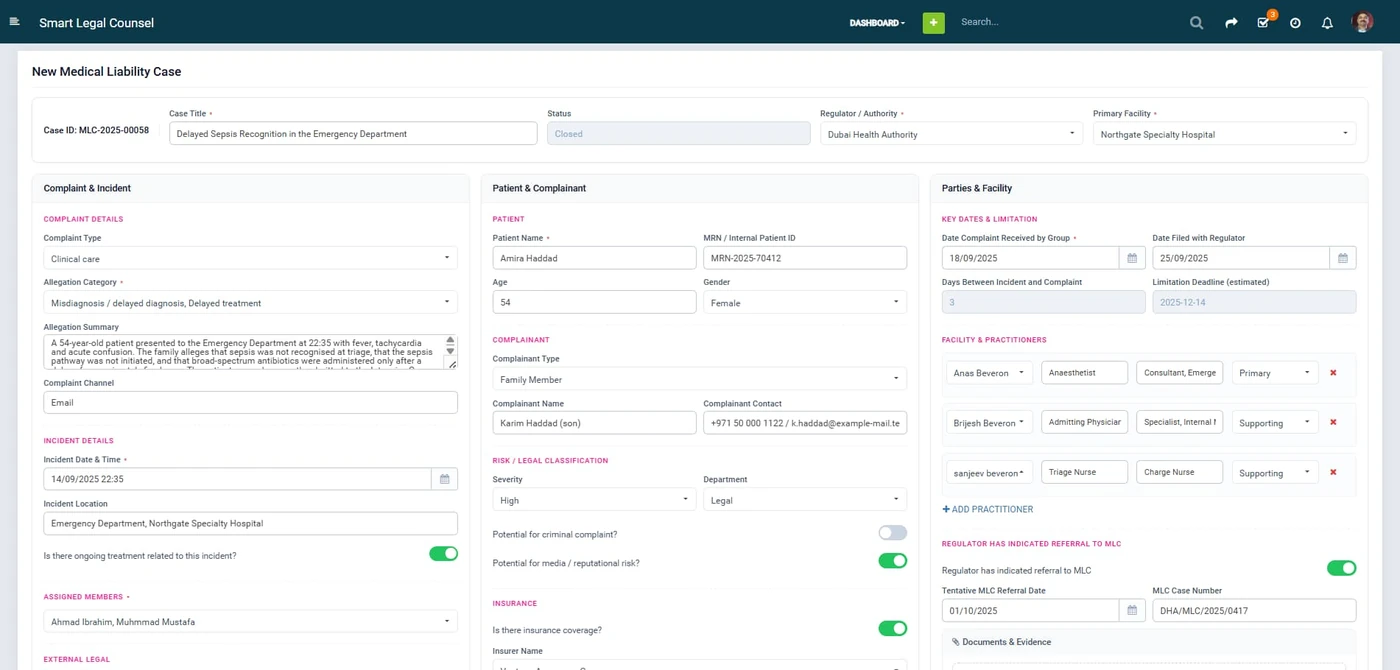Expand the Complaint Type dropdown
This screenshot has width=1400, height=670.
(250, 258)
